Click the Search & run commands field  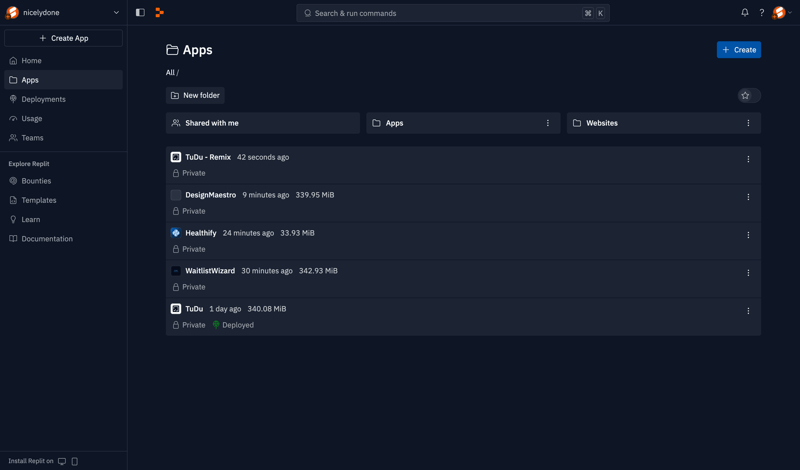tap(453, 13)
